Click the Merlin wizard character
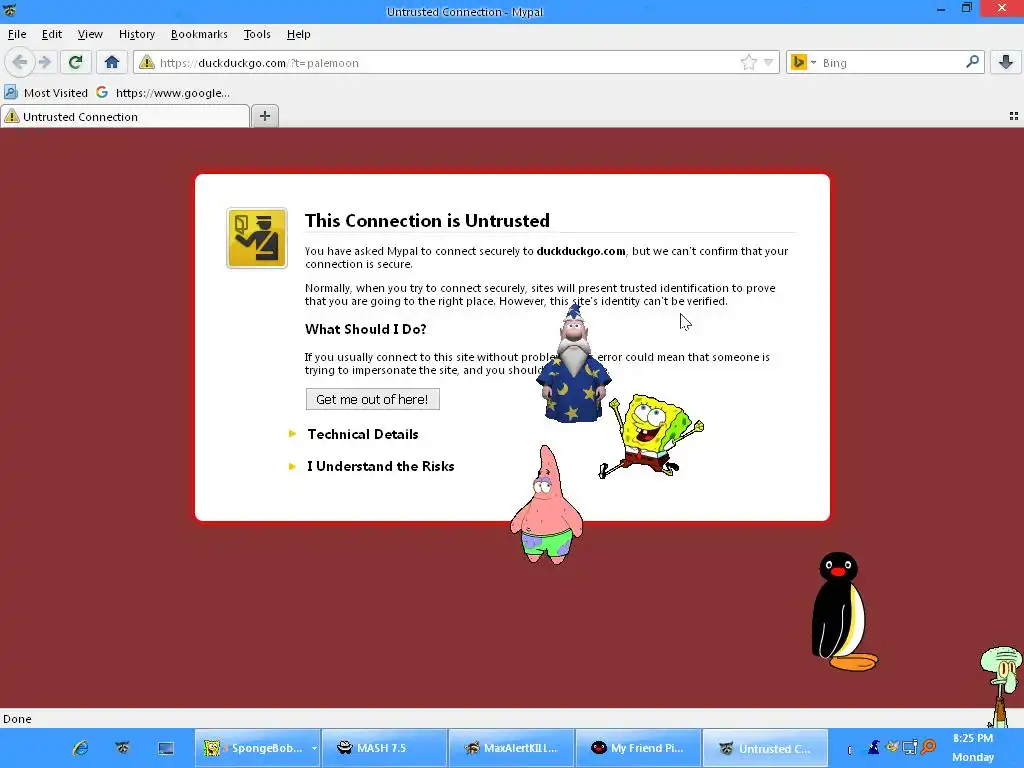Viewport: 1024px width, 768px height. [573, 366]
